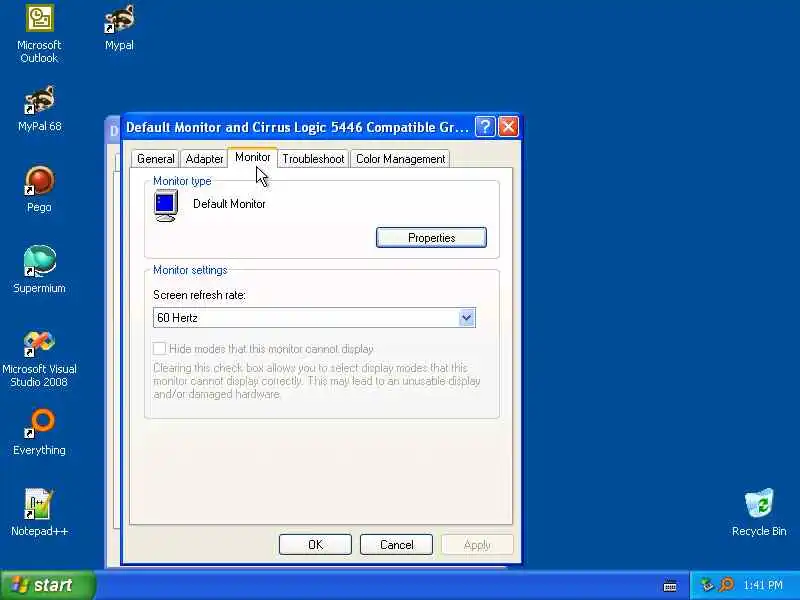Close the monitor properties dialog
The image size is (800, 600).
coord(508,127)
